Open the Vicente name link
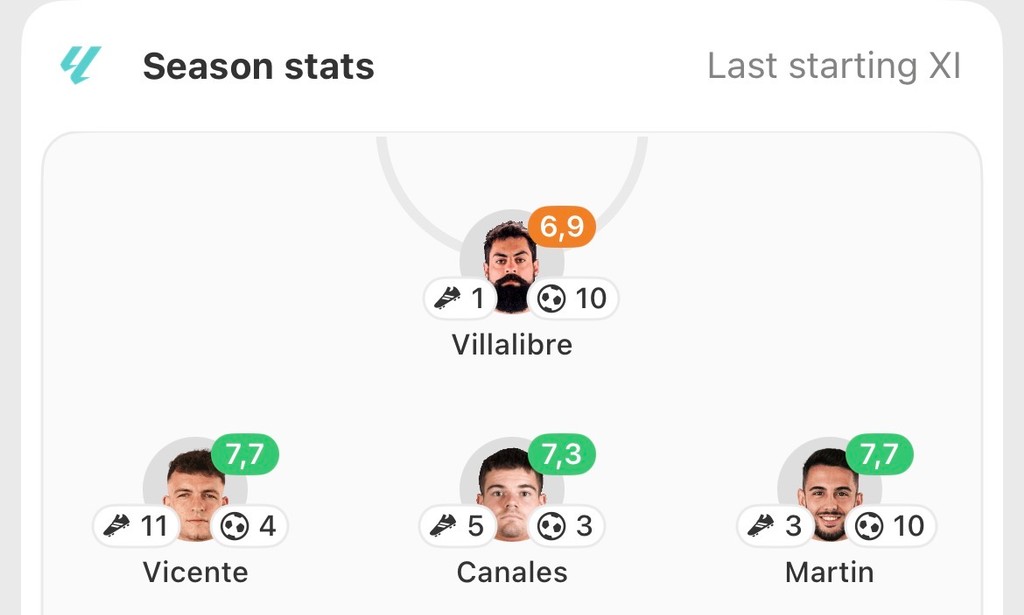 (x=195, y=573)
